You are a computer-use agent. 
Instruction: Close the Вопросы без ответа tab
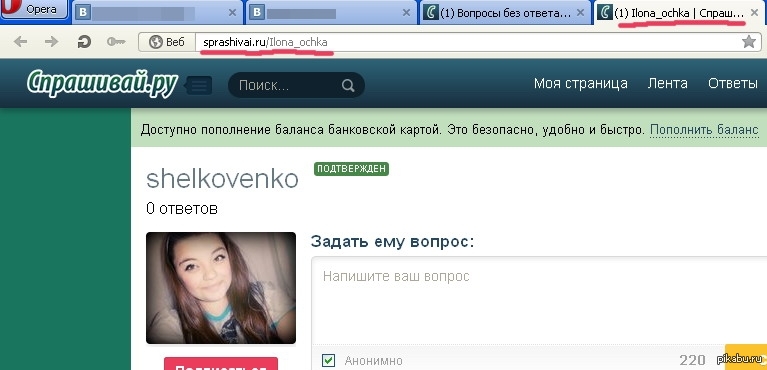click(581, 13)
